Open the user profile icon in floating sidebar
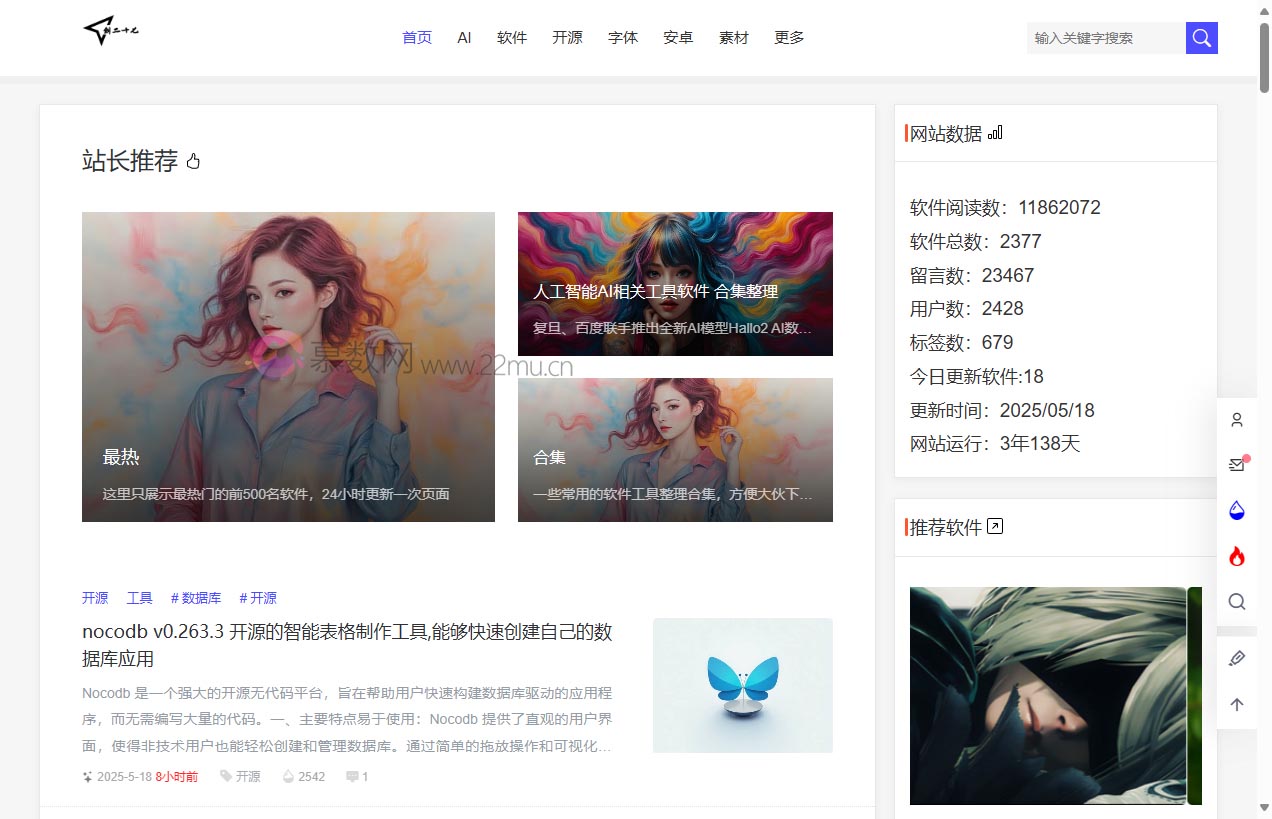The height and width of the screenshot is (819, 1272). 1237,420
